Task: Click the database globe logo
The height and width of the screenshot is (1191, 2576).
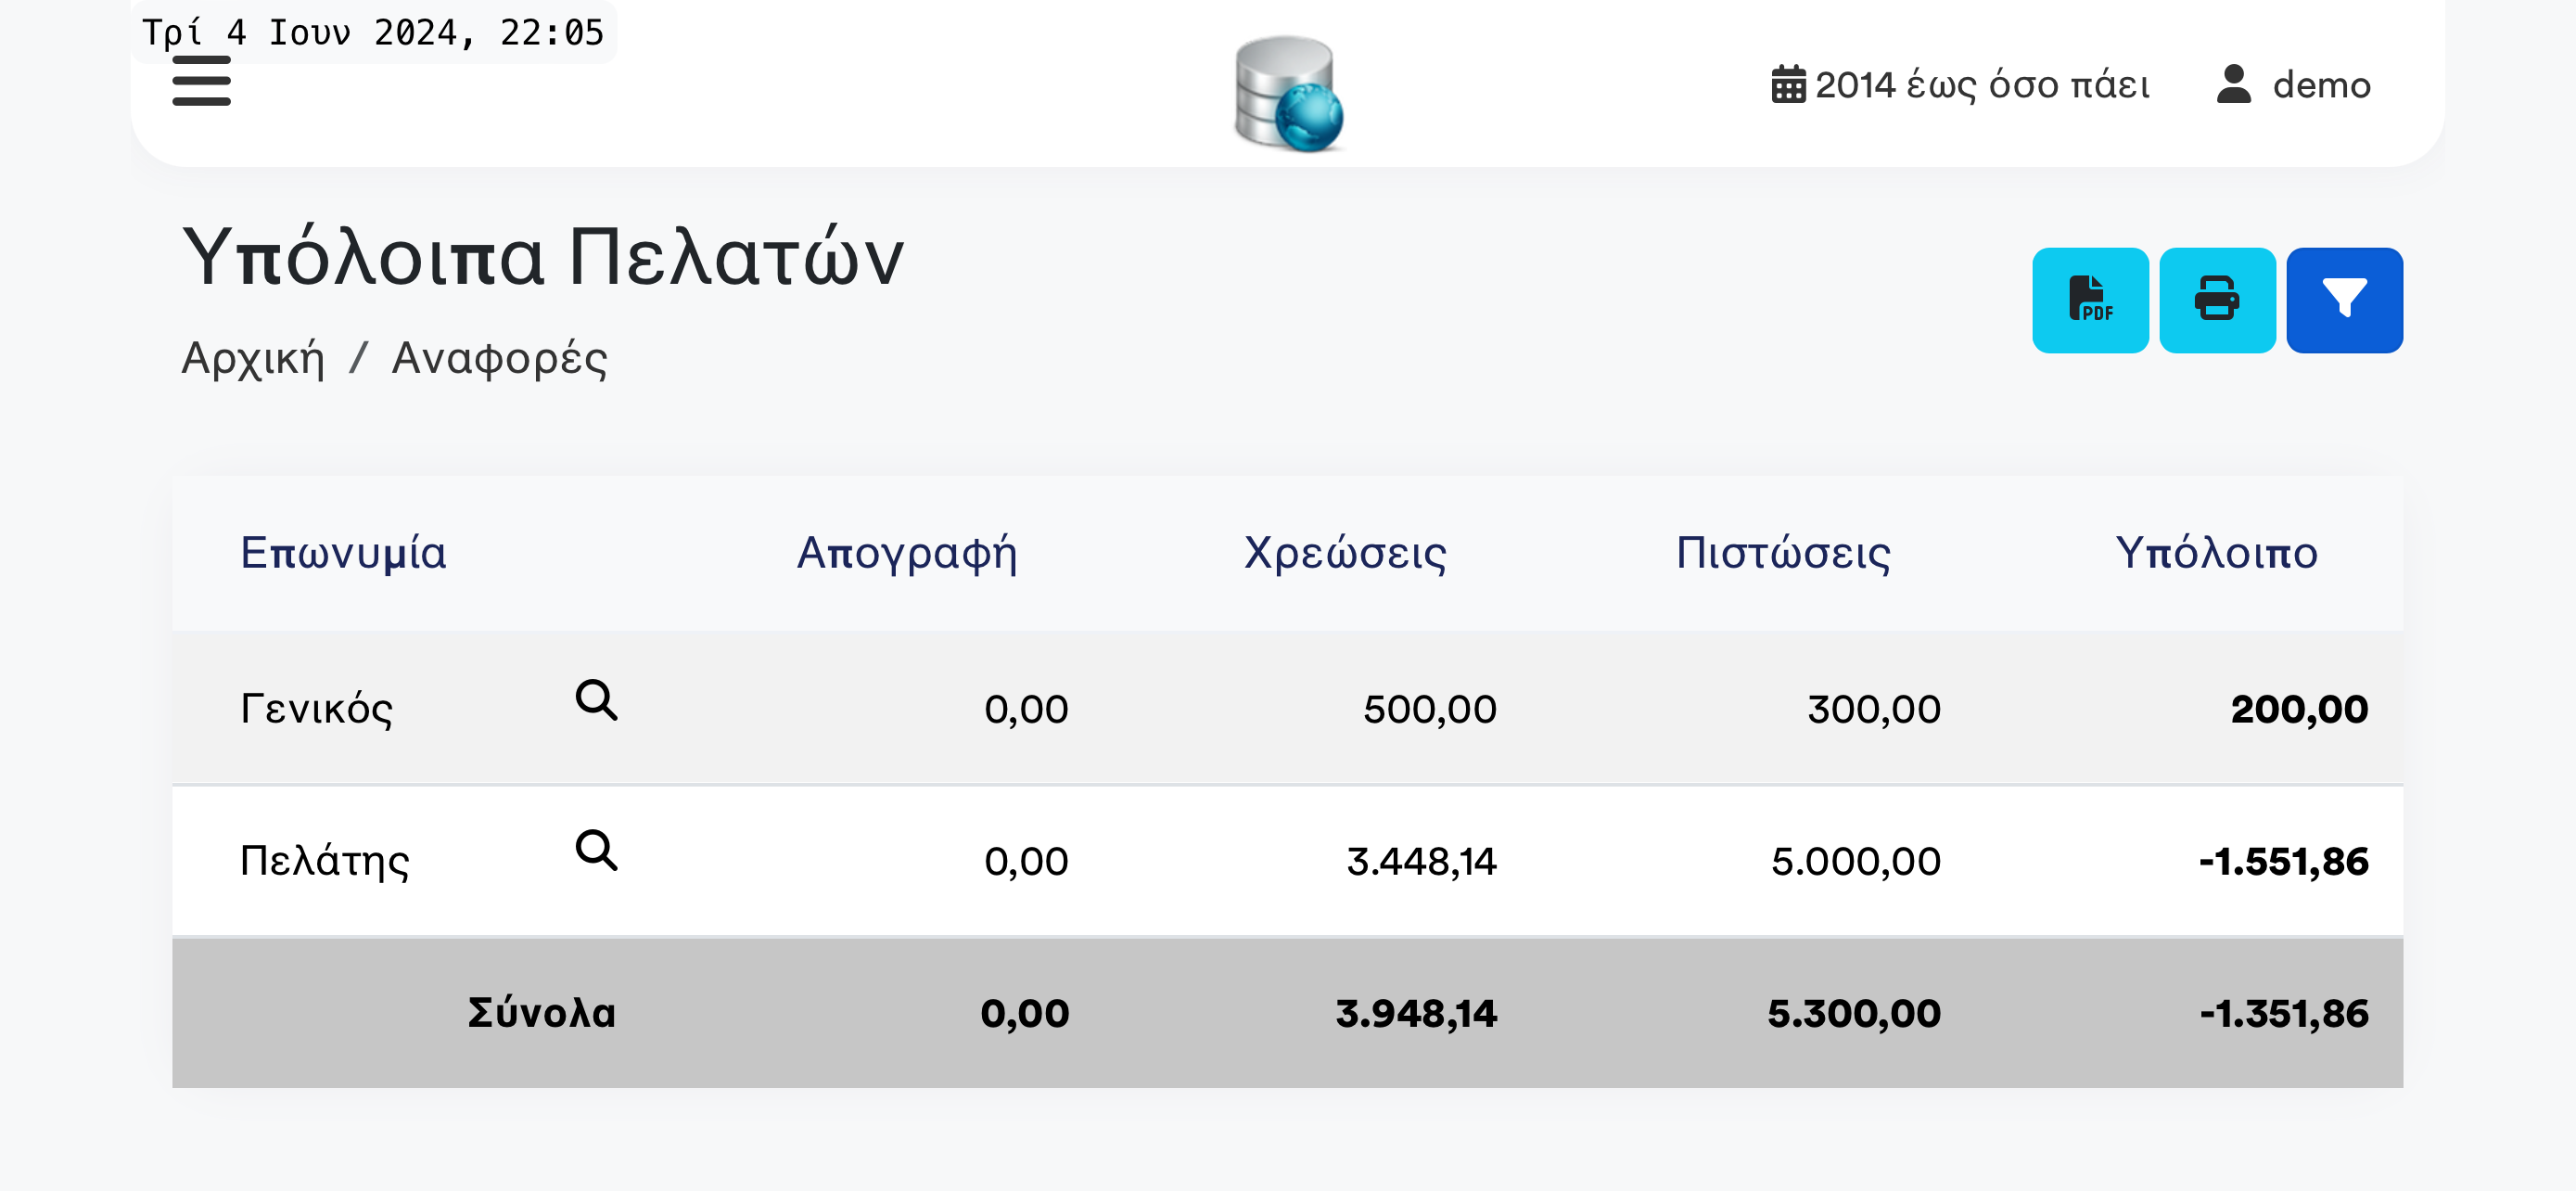Action: tap(1288, 94)
